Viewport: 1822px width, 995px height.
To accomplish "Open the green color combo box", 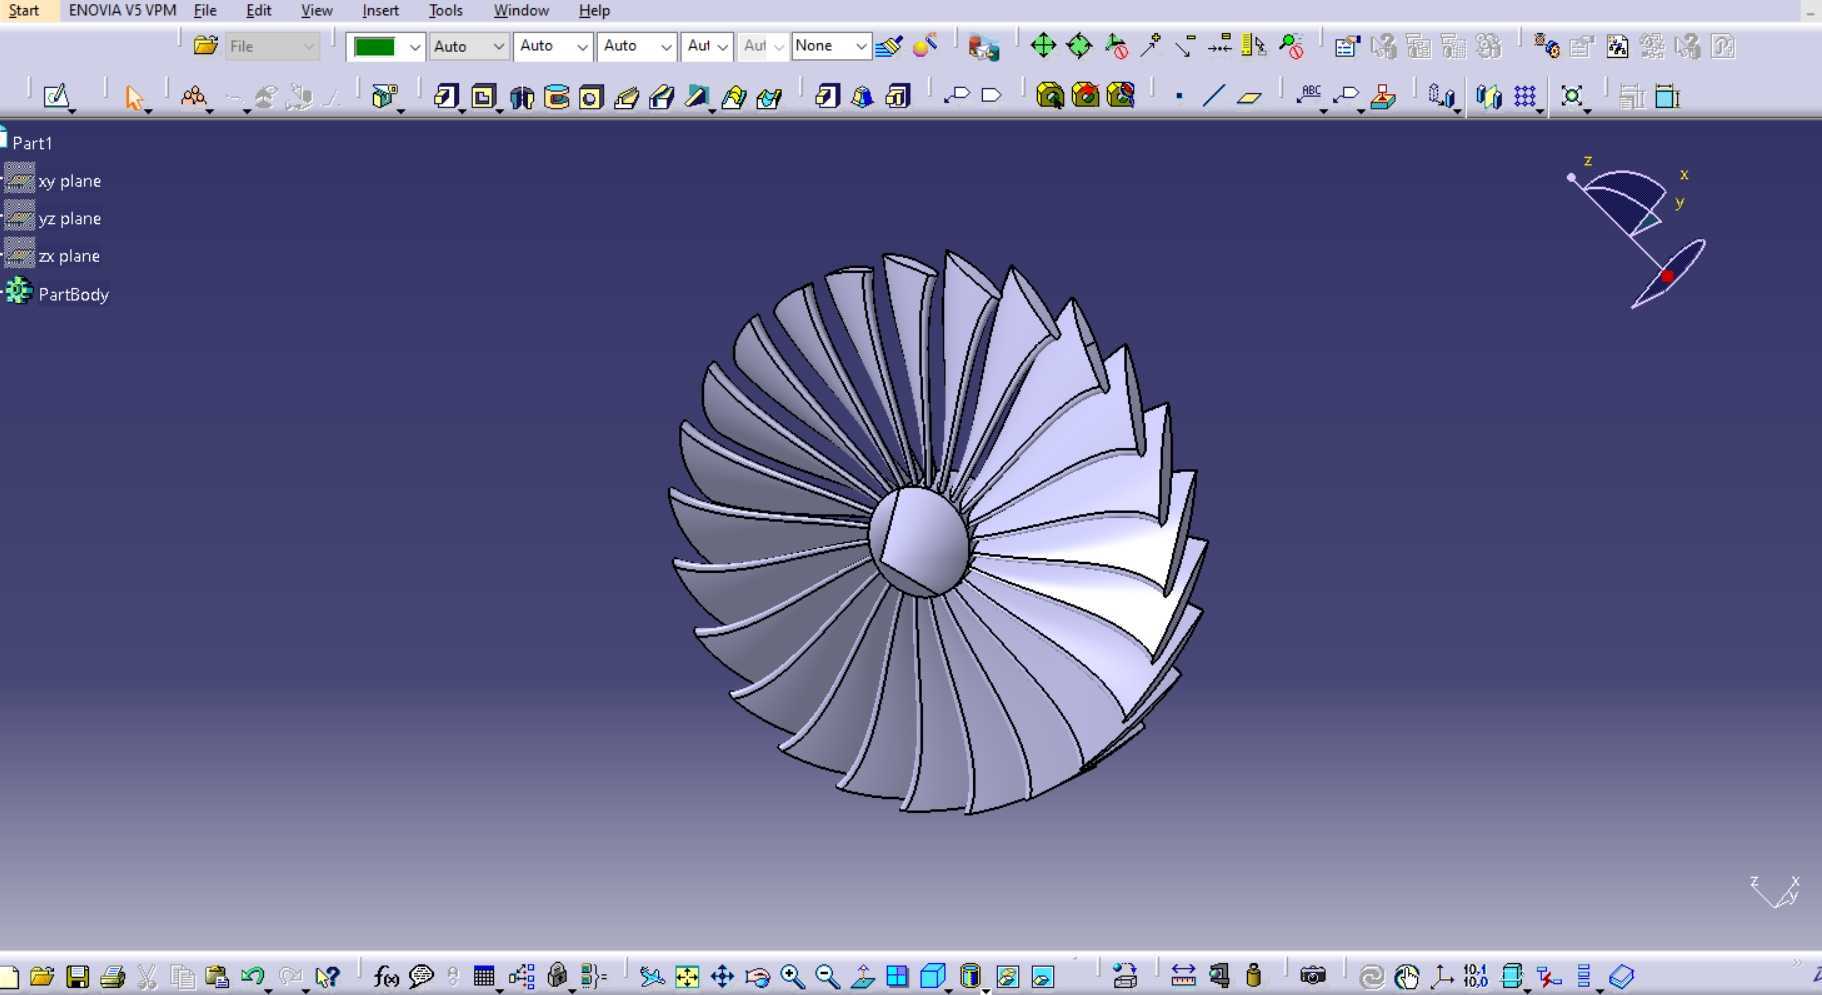I will tap(386, 47).
